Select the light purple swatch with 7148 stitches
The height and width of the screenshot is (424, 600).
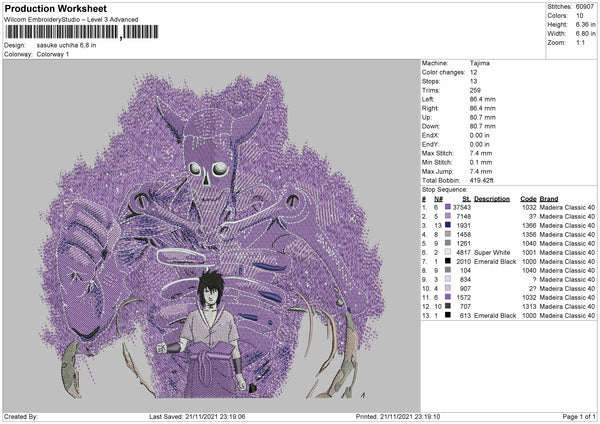tap(448, 216)
